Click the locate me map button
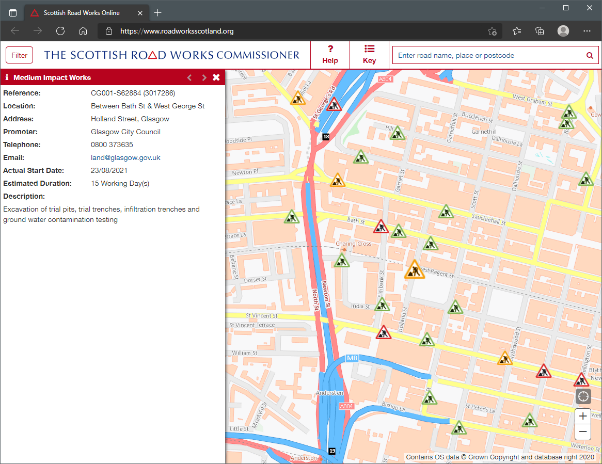Viewport: 602px width, 464px height. (583, 396)
